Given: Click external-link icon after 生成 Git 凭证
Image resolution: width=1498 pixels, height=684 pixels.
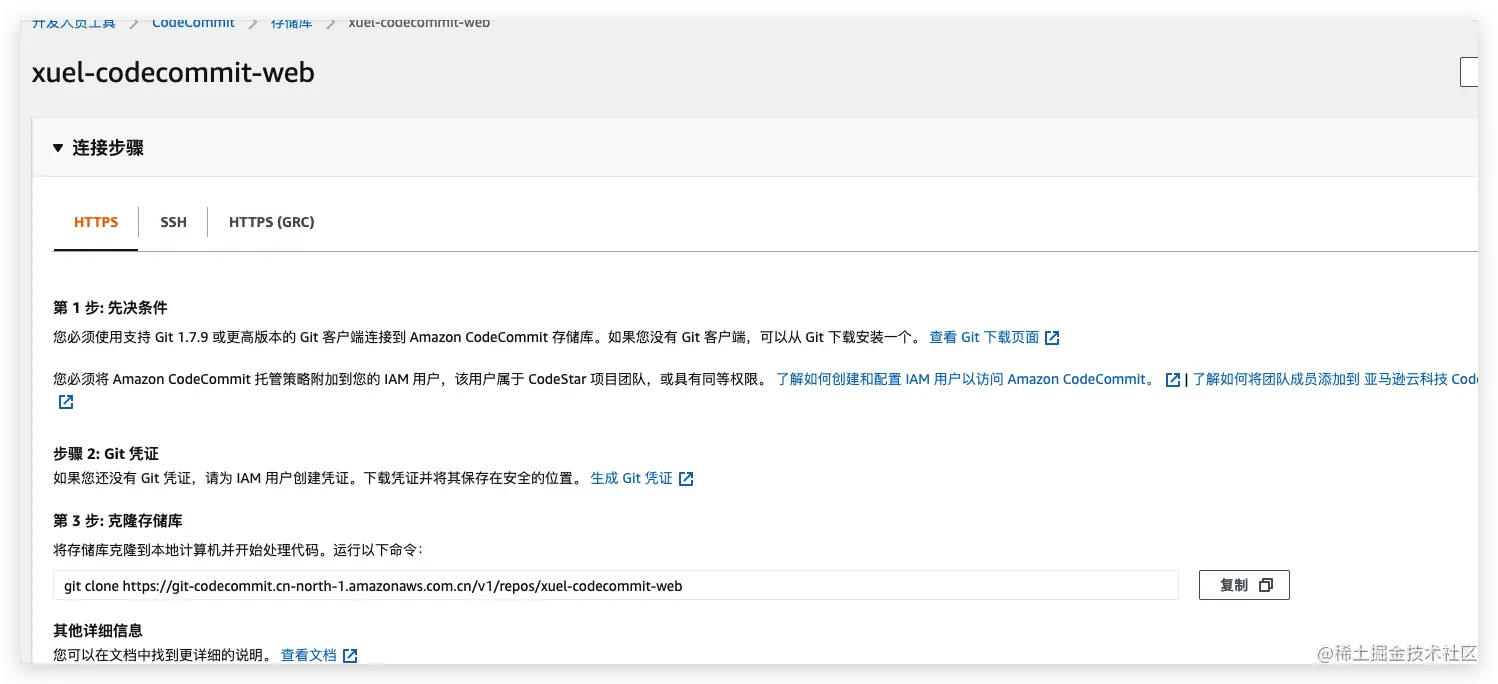Looking at the screenshot, I should 686,479.
